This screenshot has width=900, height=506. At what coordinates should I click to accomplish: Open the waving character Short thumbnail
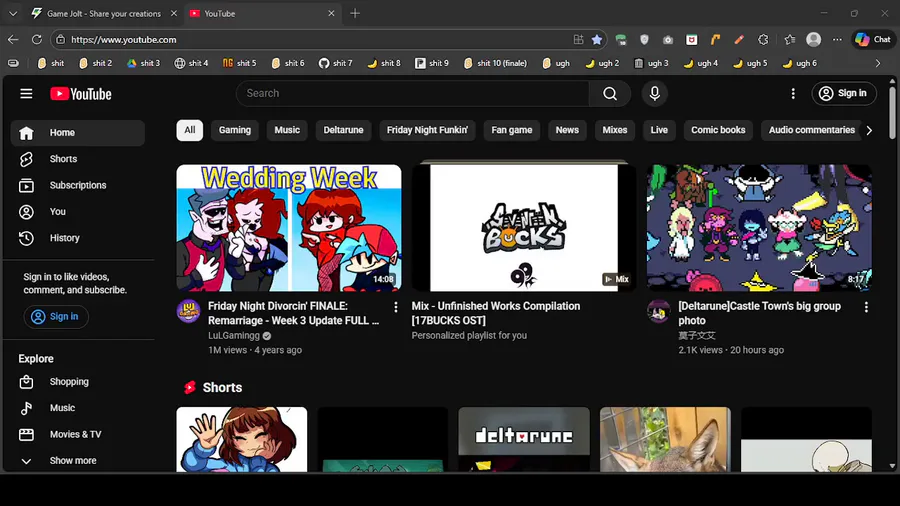pos(242,439)
